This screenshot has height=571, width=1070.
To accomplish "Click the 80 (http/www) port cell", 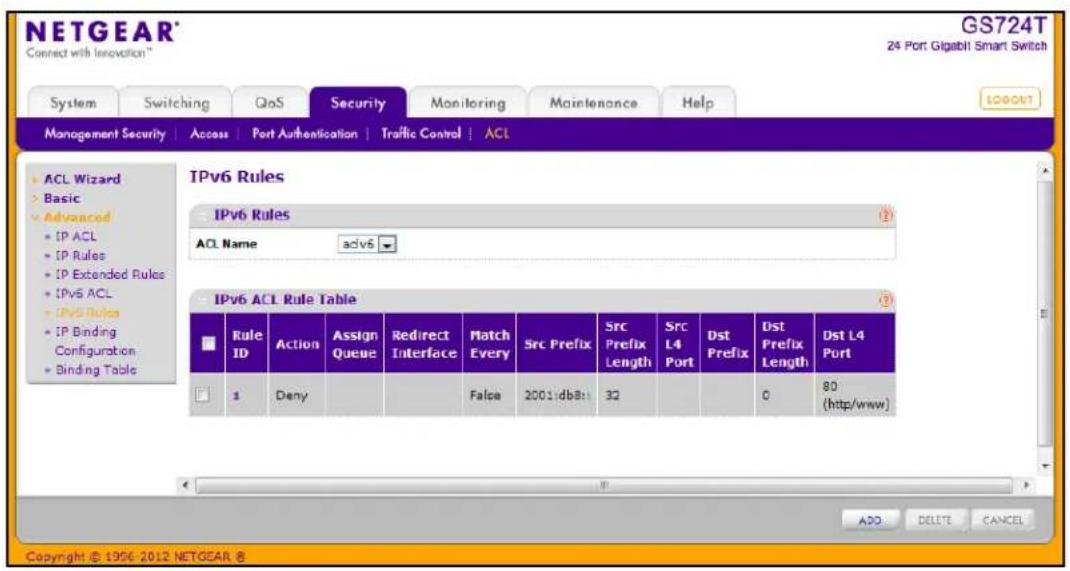I will [x=854, y=394].
